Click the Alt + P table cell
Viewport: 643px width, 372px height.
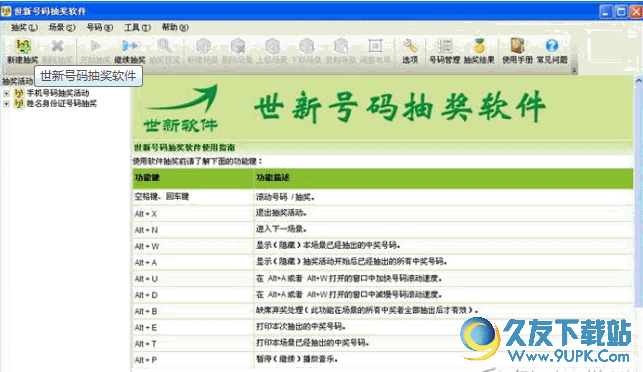coord(193,360)
